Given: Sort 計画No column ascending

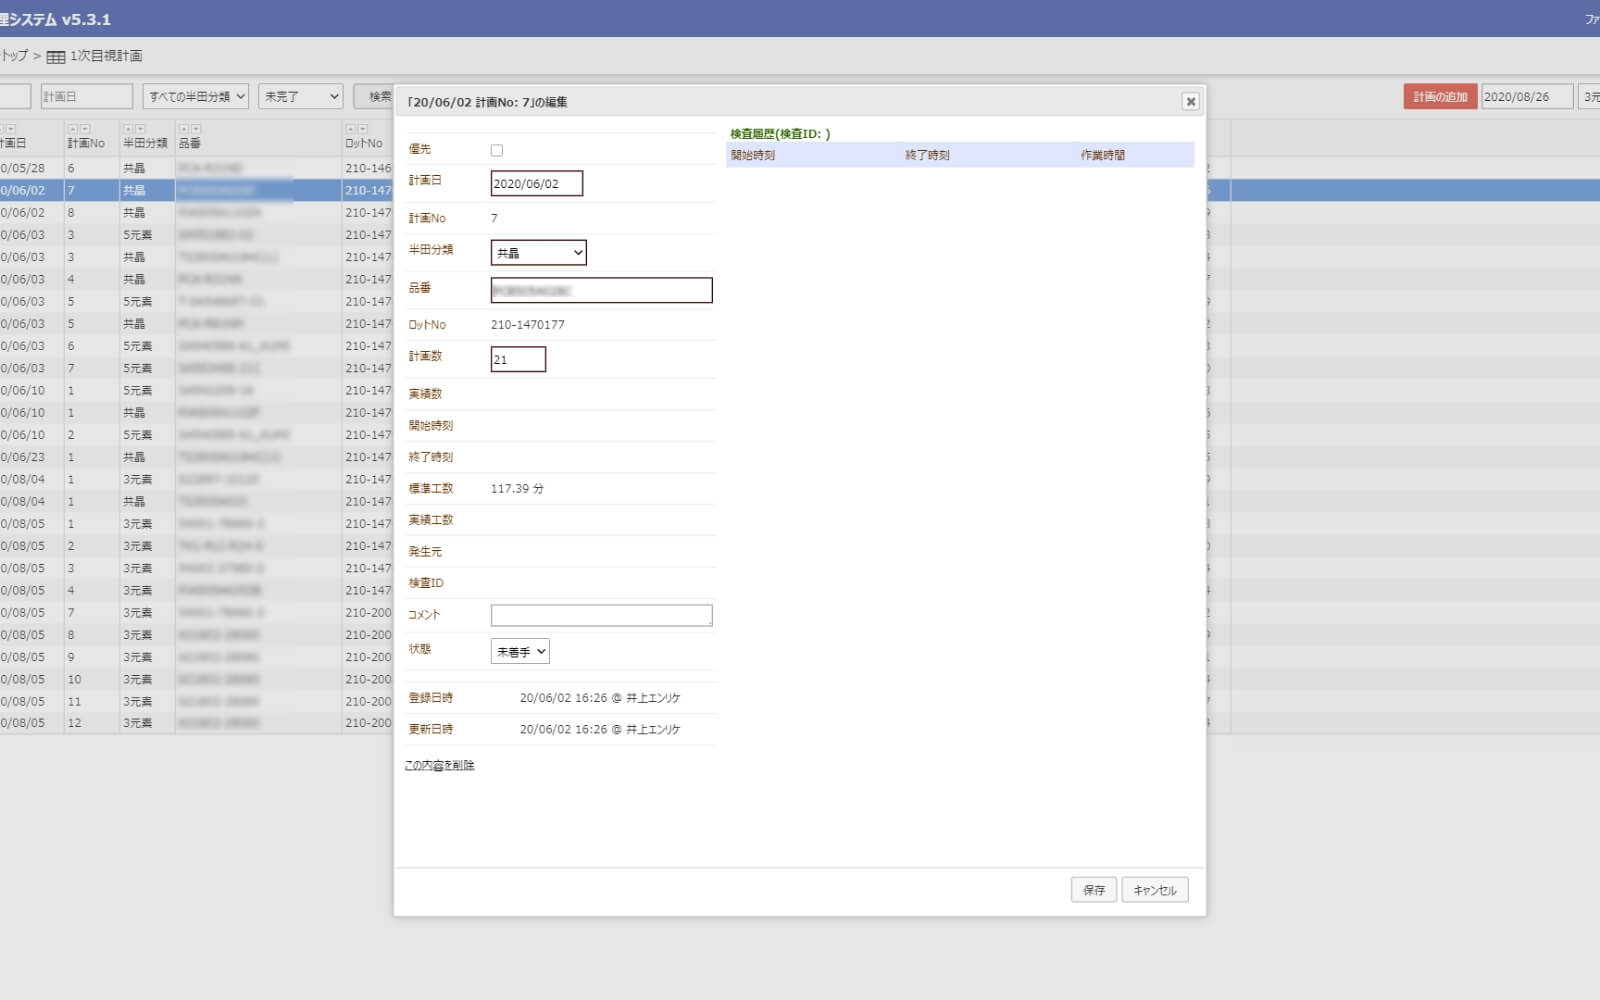Looking at the screenshot, I should (72, 129).
